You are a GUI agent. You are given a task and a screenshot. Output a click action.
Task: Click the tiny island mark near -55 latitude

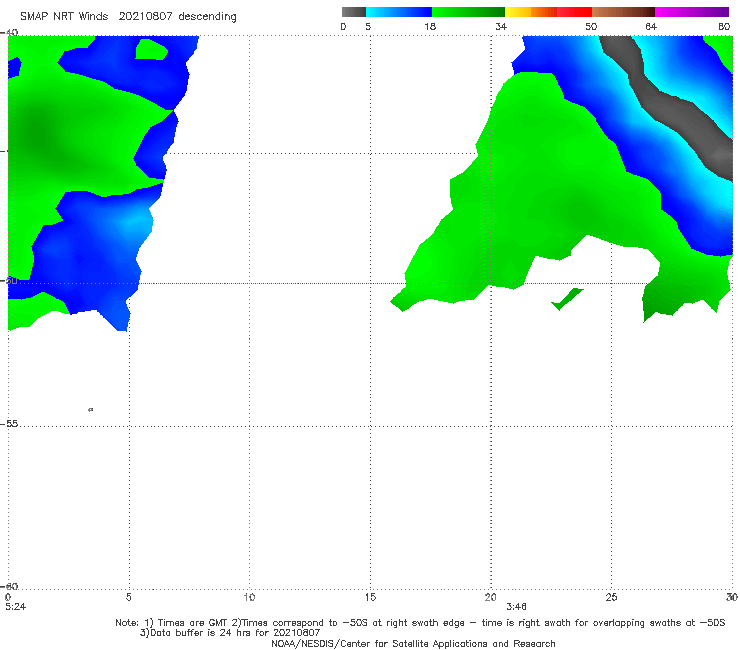91,409
